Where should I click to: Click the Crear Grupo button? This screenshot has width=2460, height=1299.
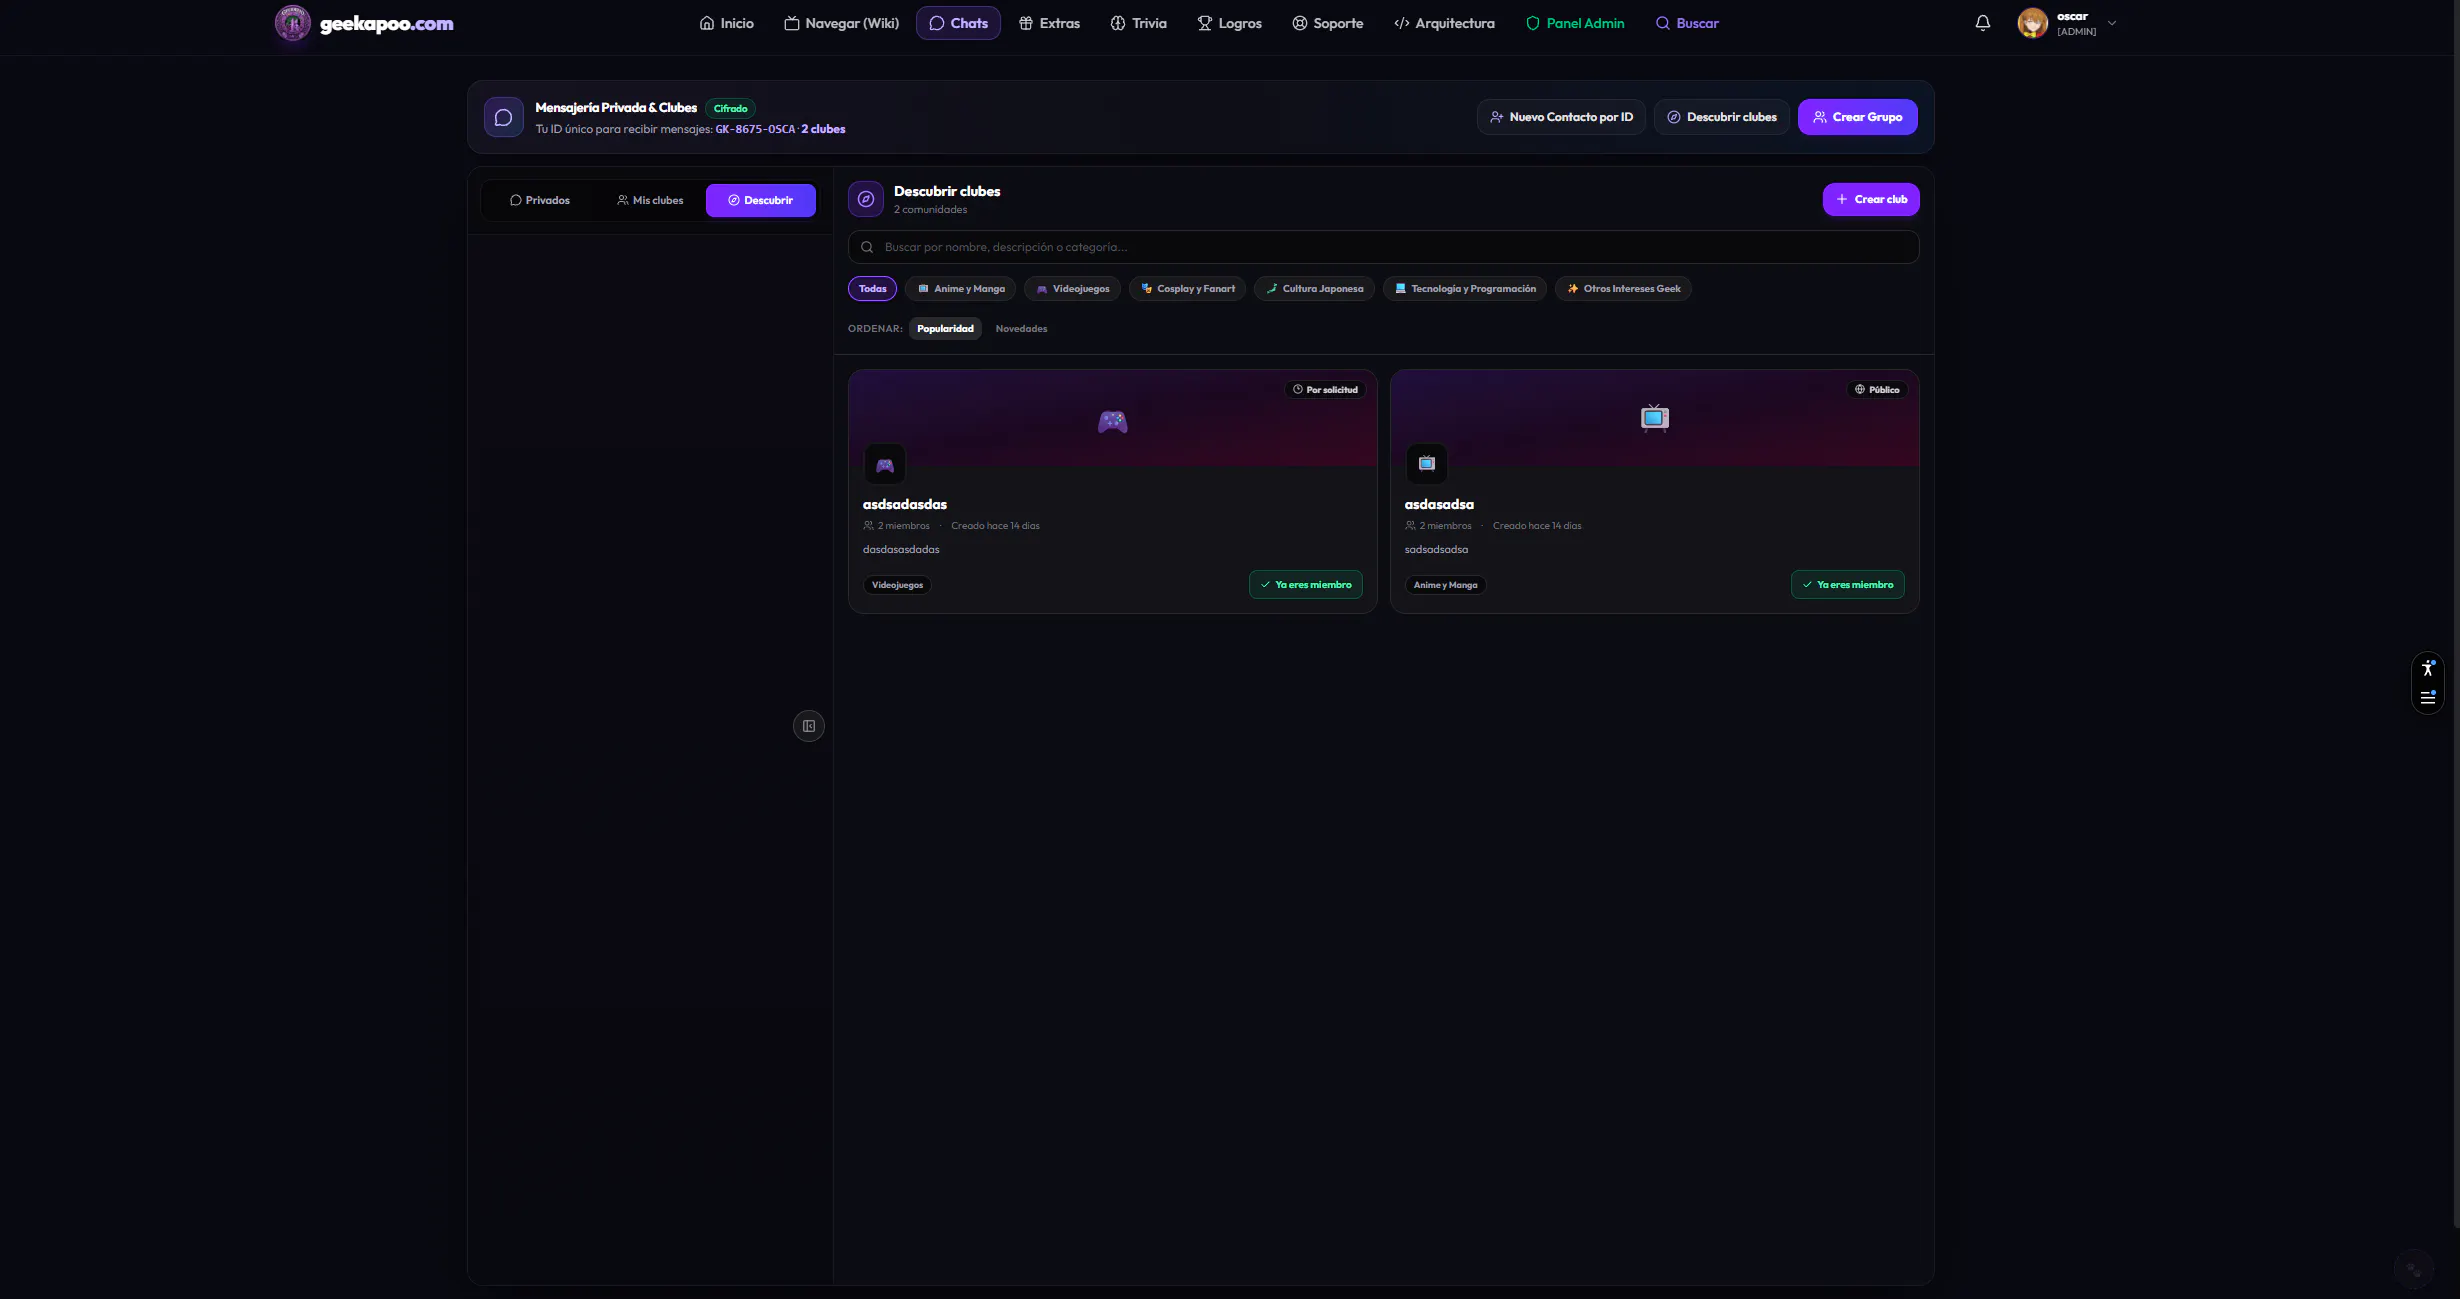[1857, 117]
